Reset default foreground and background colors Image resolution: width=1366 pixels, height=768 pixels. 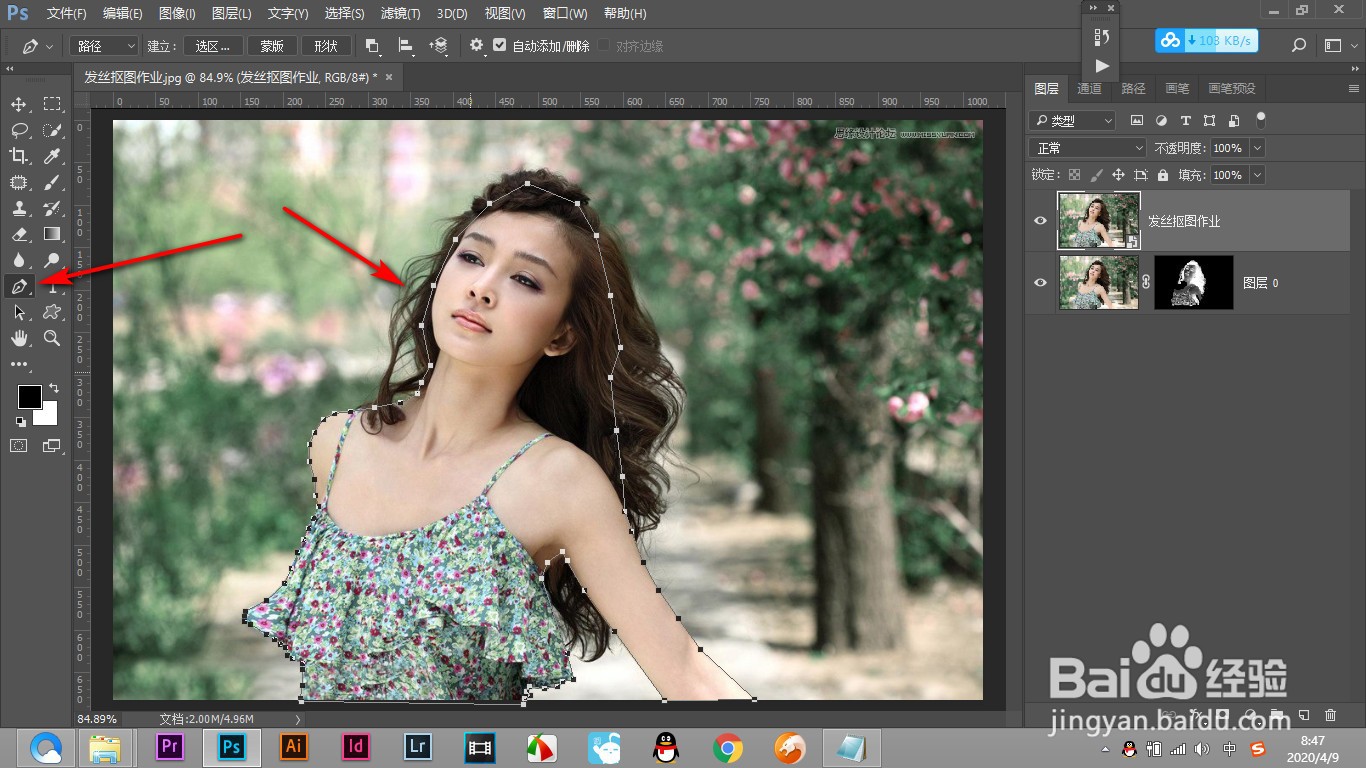21,422
